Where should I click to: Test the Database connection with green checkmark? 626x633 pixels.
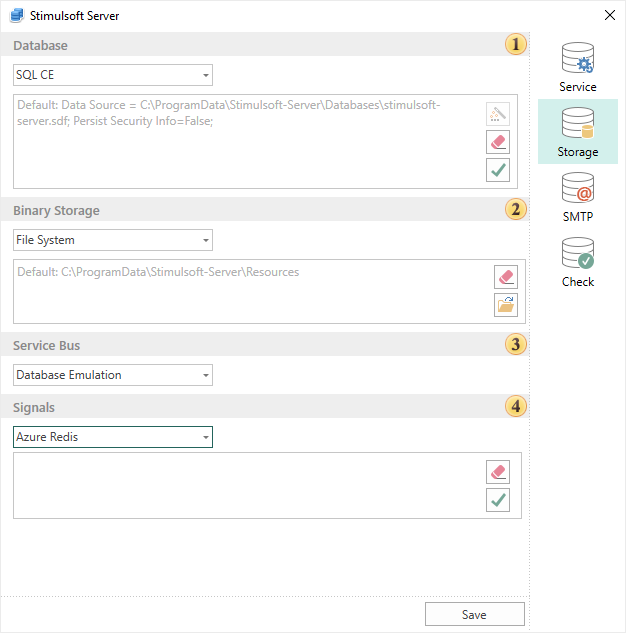(x=498, y=170)
